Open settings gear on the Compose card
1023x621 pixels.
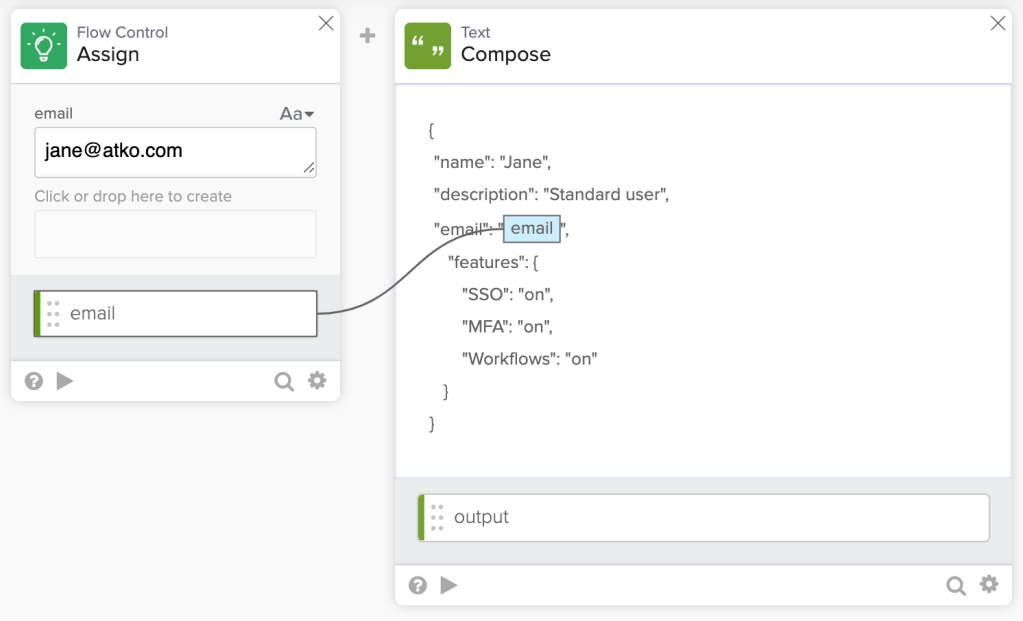(x=989, y=585)
